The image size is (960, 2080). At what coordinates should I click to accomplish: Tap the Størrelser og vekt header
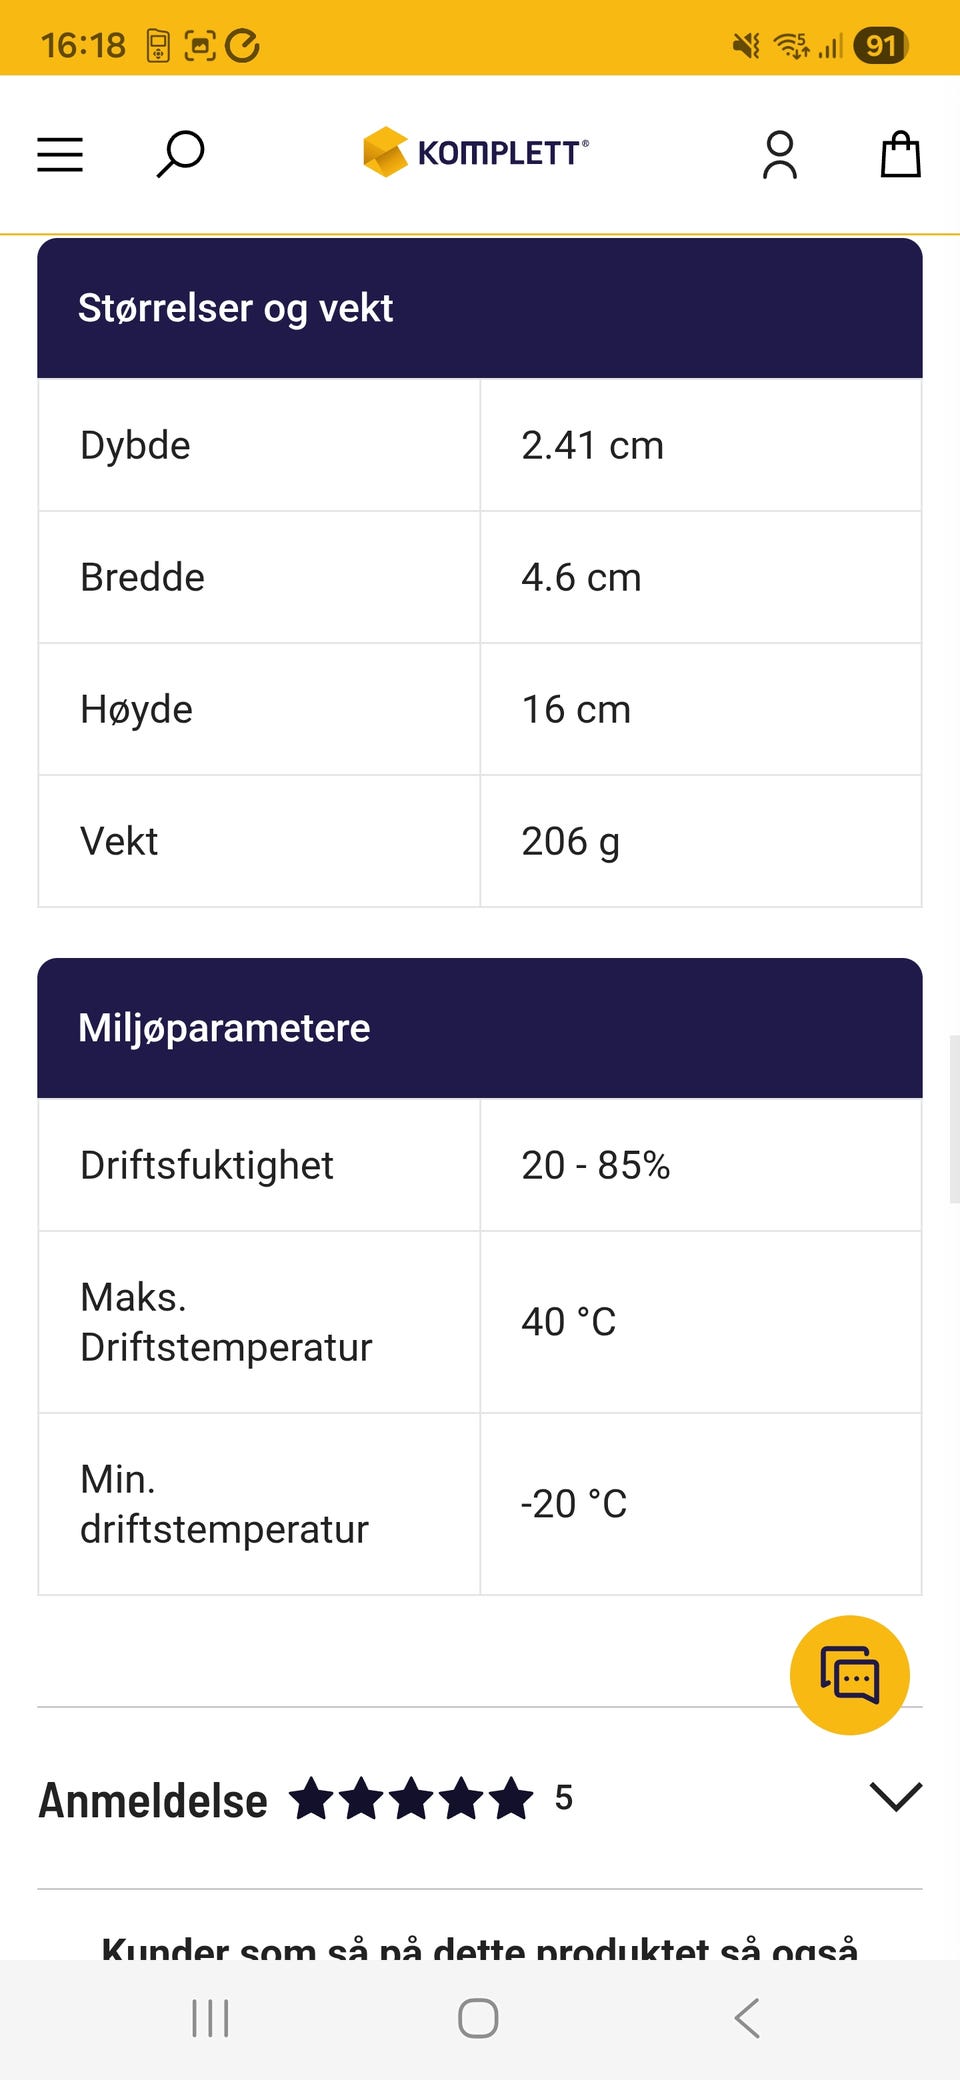click(x=236, y=308)
